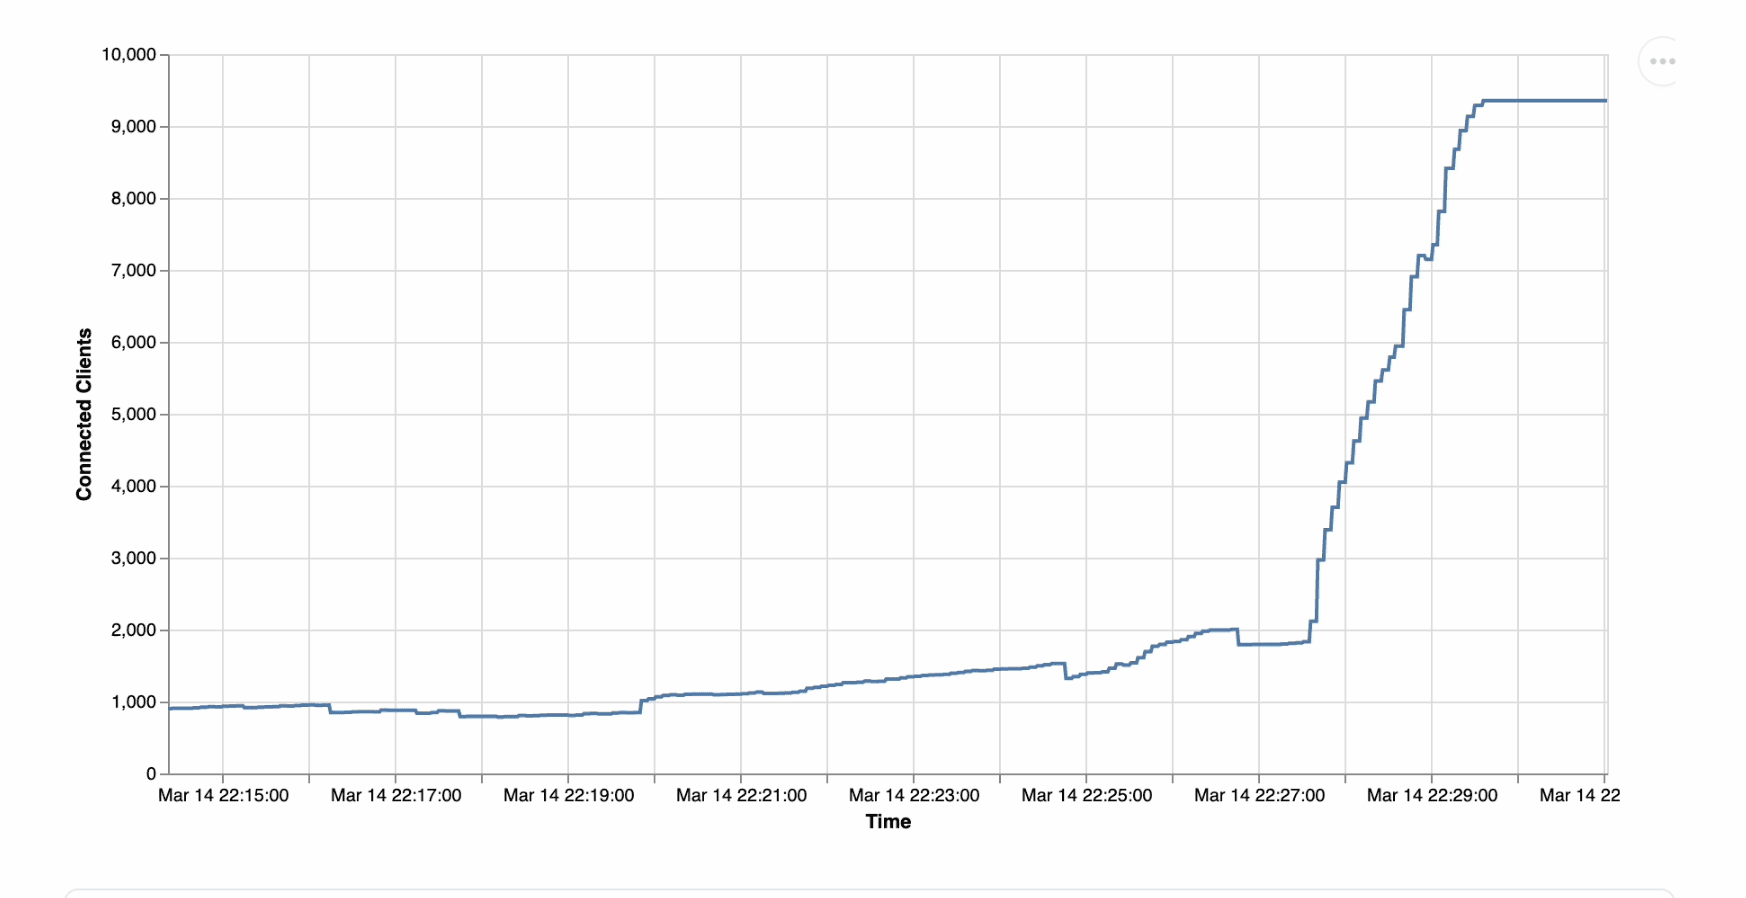1746x898 pixels.
Task: Click the 3,000 y-axis tick label
Action: pos(133,558)
